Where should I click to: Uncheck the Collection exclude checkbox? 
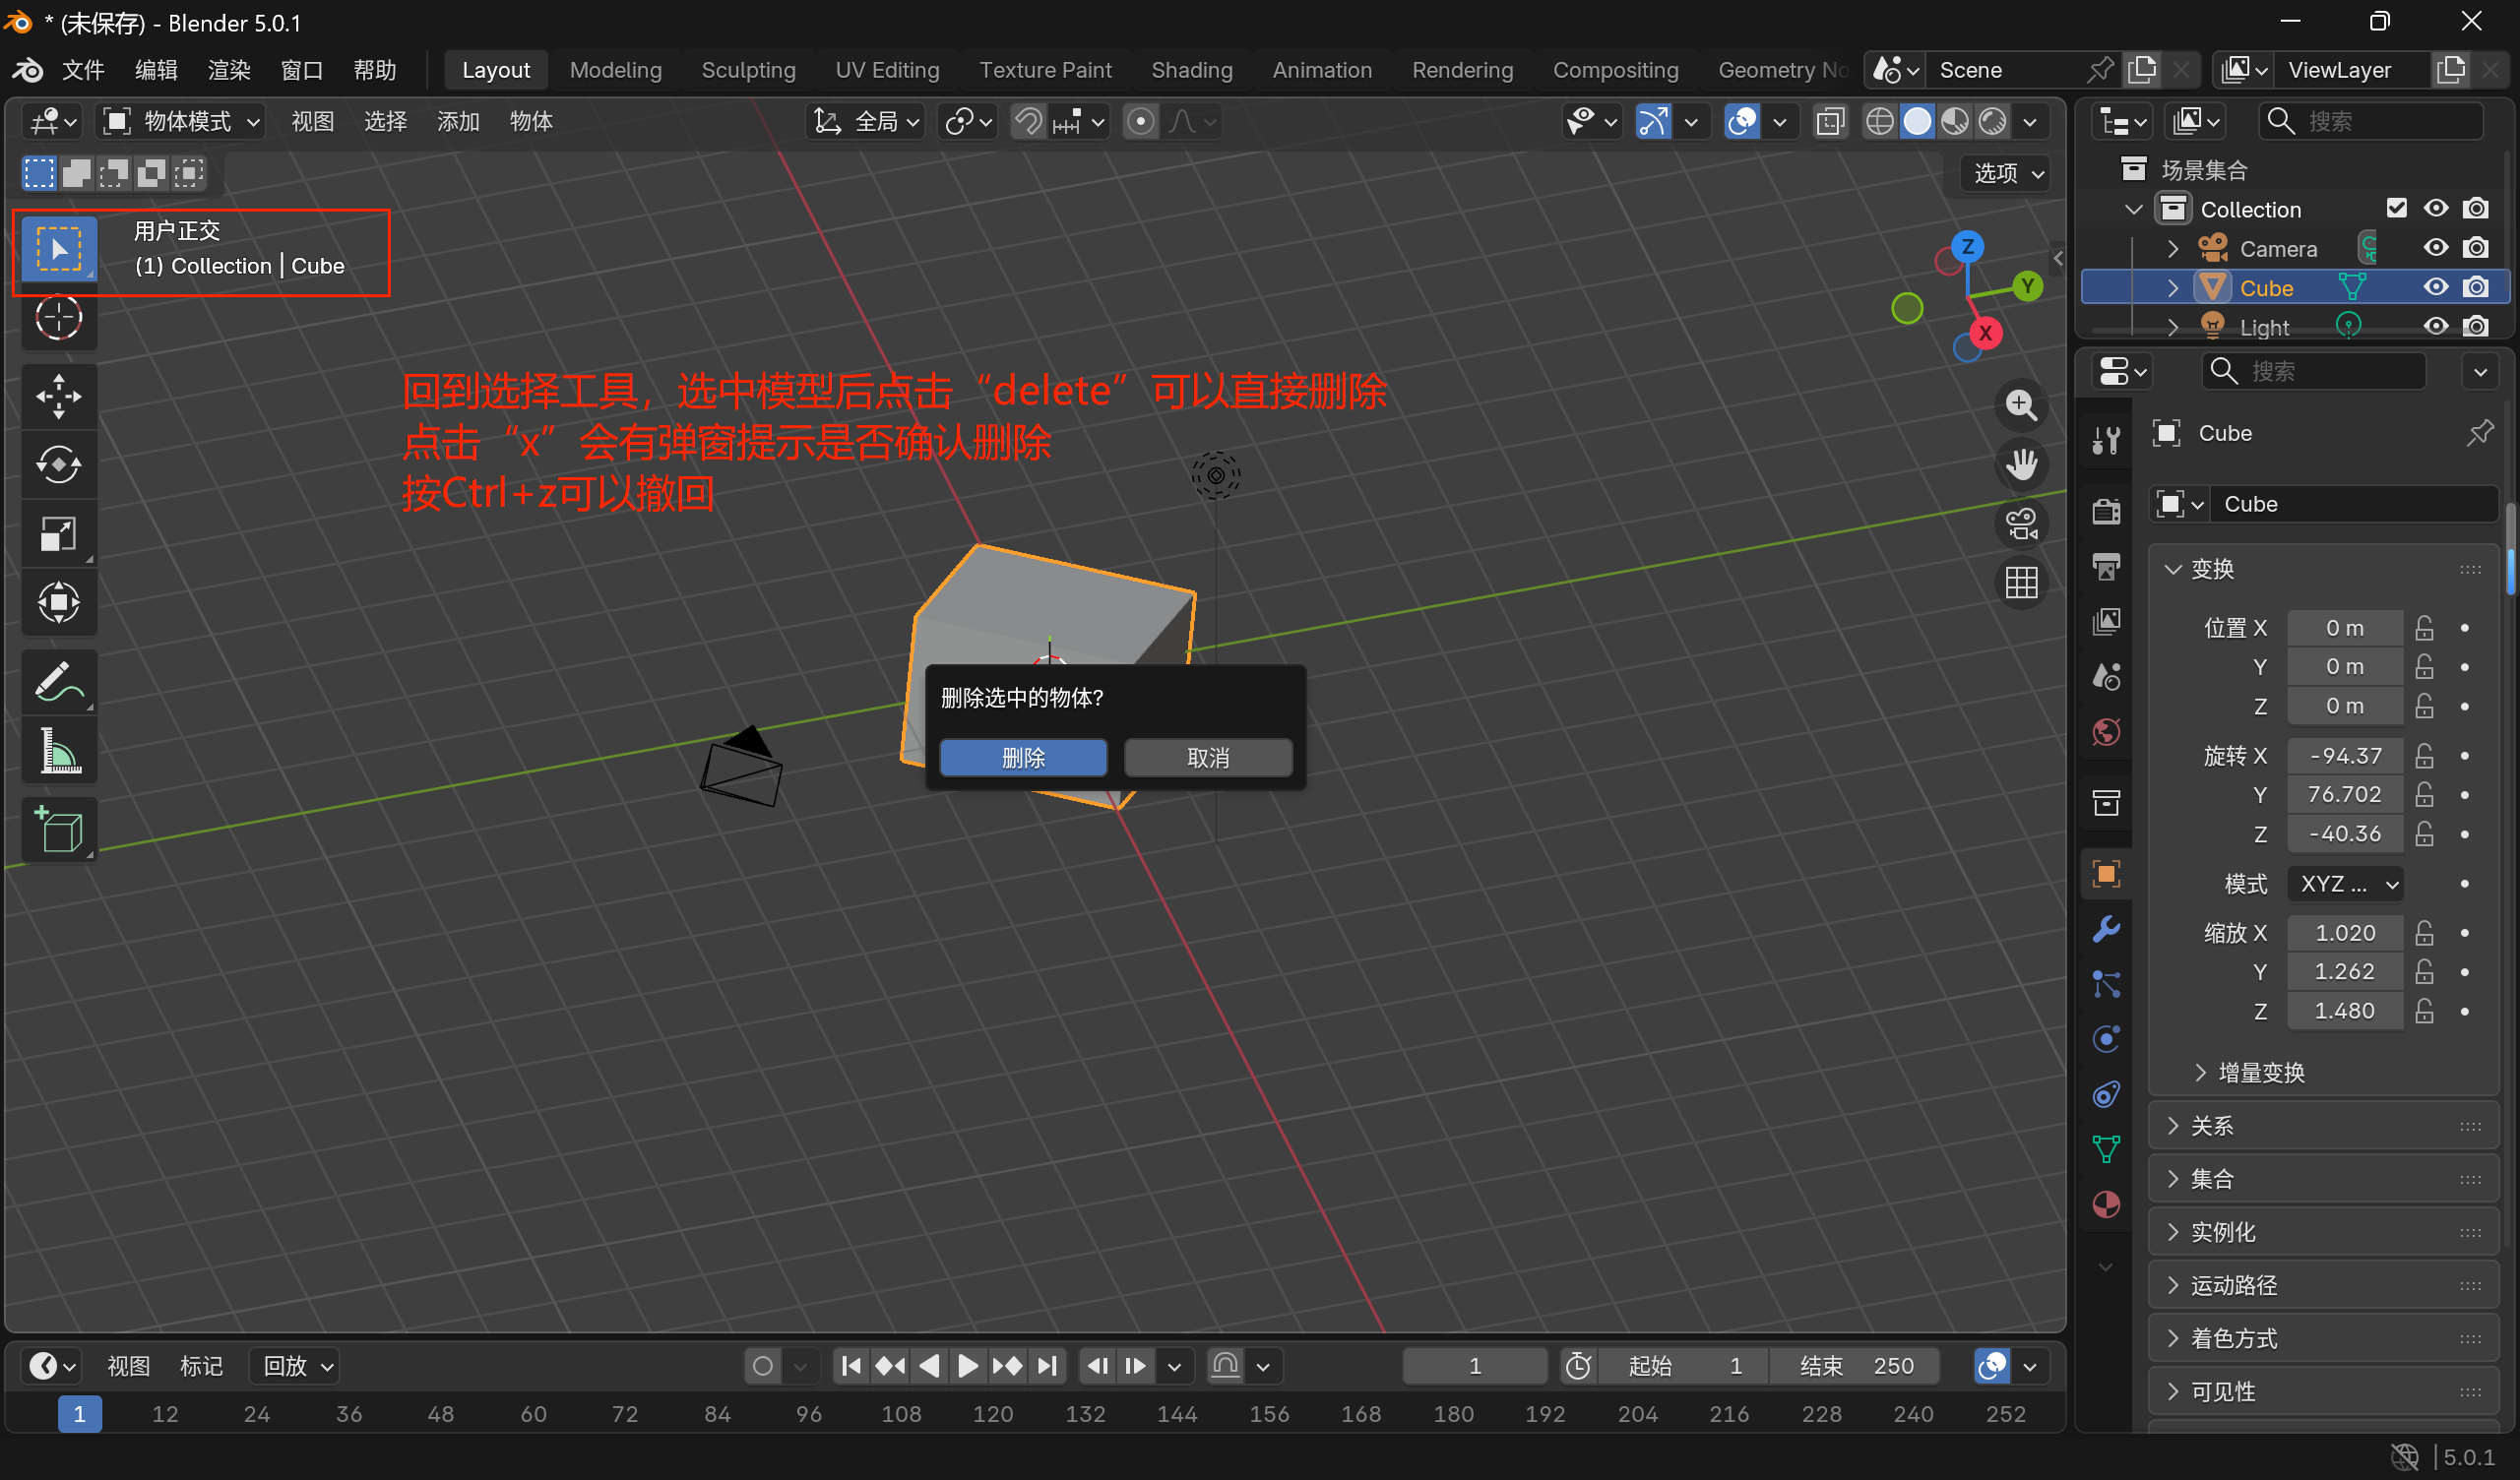2397,208
